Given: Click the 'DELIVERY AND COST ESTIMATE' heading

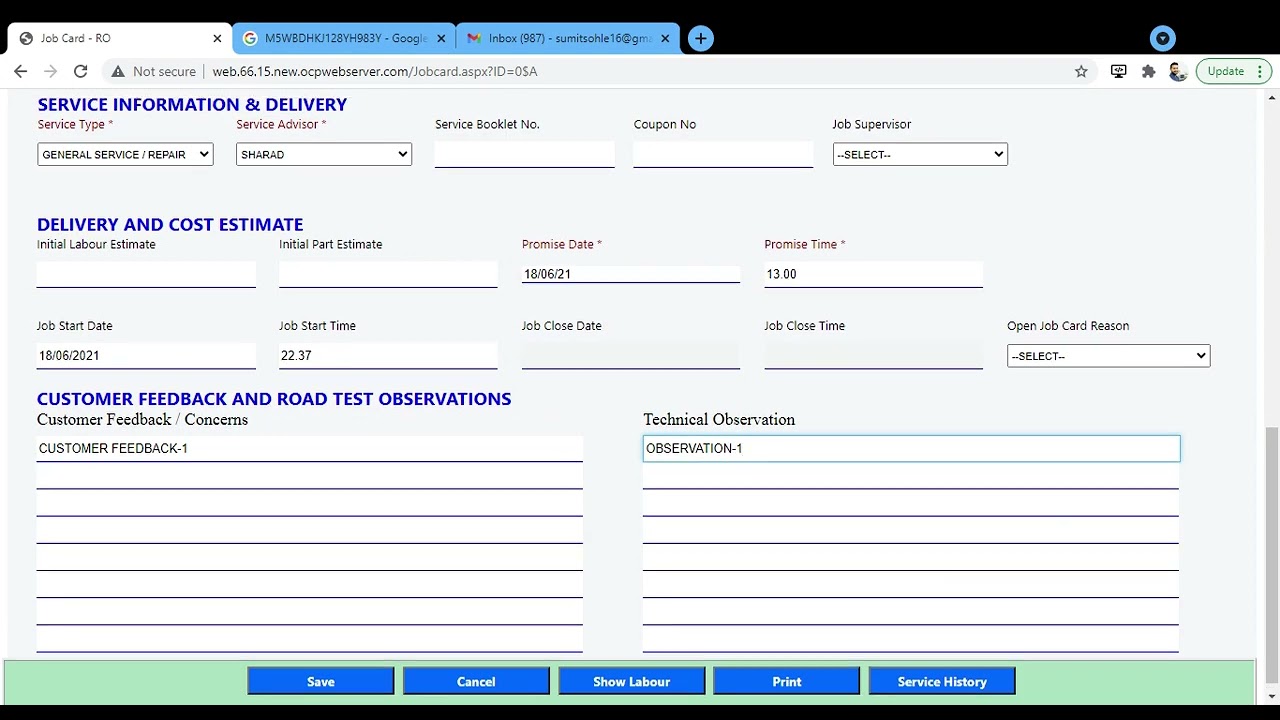Looking at the screenshot, I should (170, 224).
